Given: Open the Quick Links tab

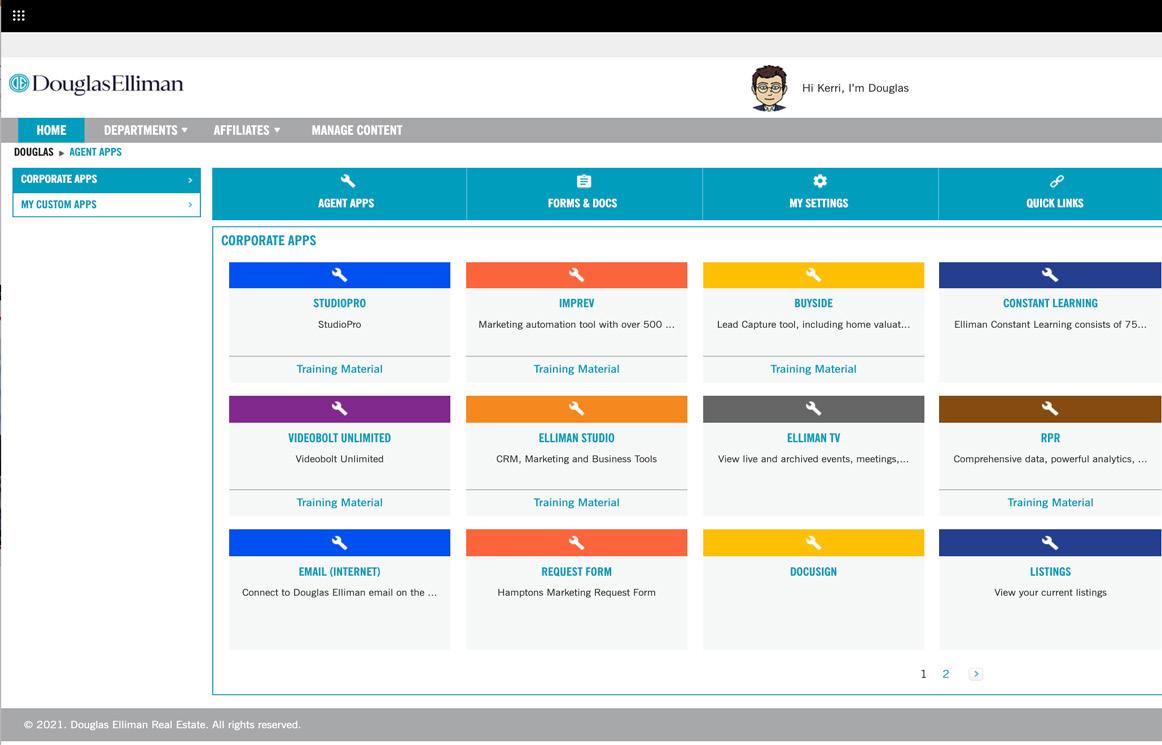Looking at the screenshot, I should [1051, 193].
